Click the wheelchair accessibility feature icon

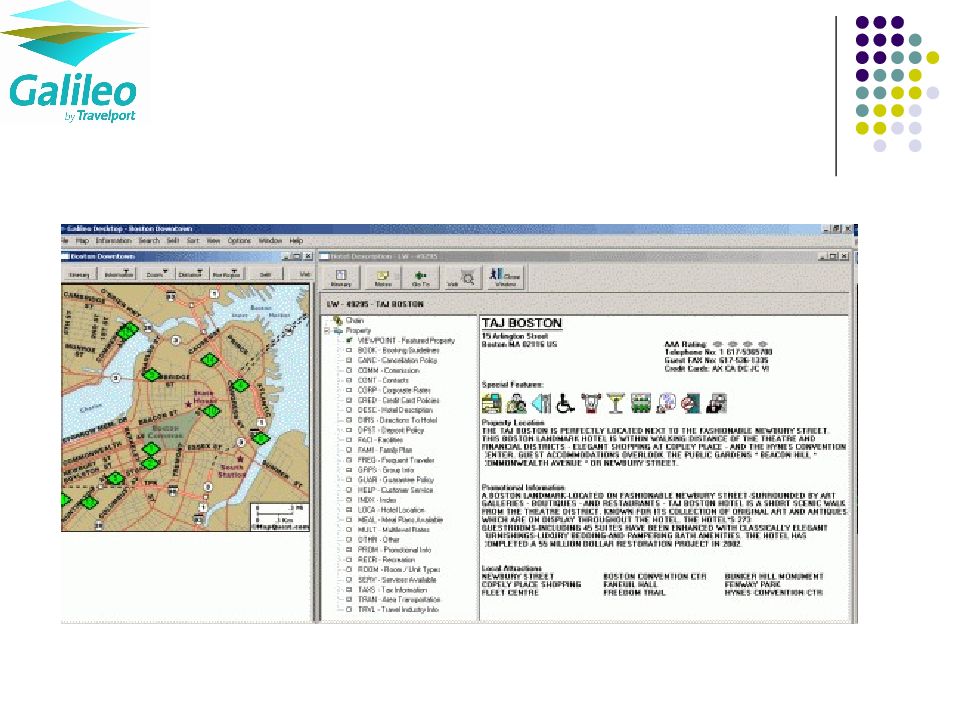tap(565, 403)
